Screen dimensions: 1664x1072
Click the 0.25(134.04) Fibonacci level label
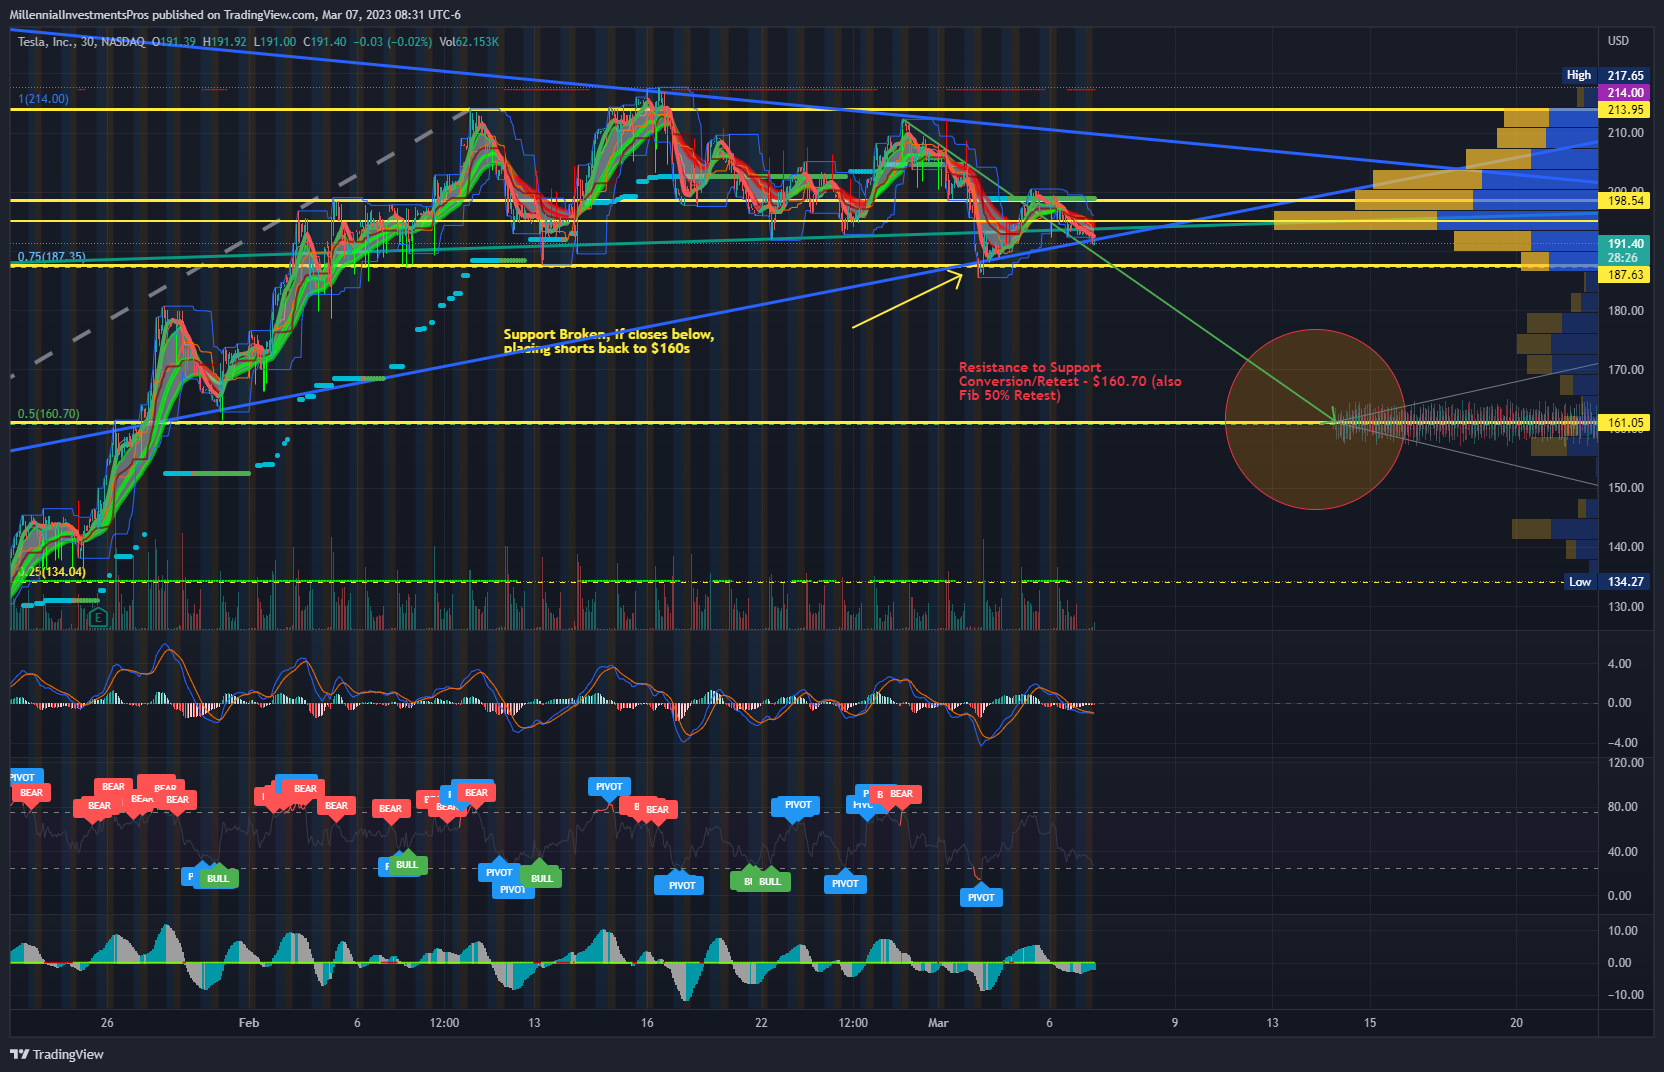[x=51, y=572]
